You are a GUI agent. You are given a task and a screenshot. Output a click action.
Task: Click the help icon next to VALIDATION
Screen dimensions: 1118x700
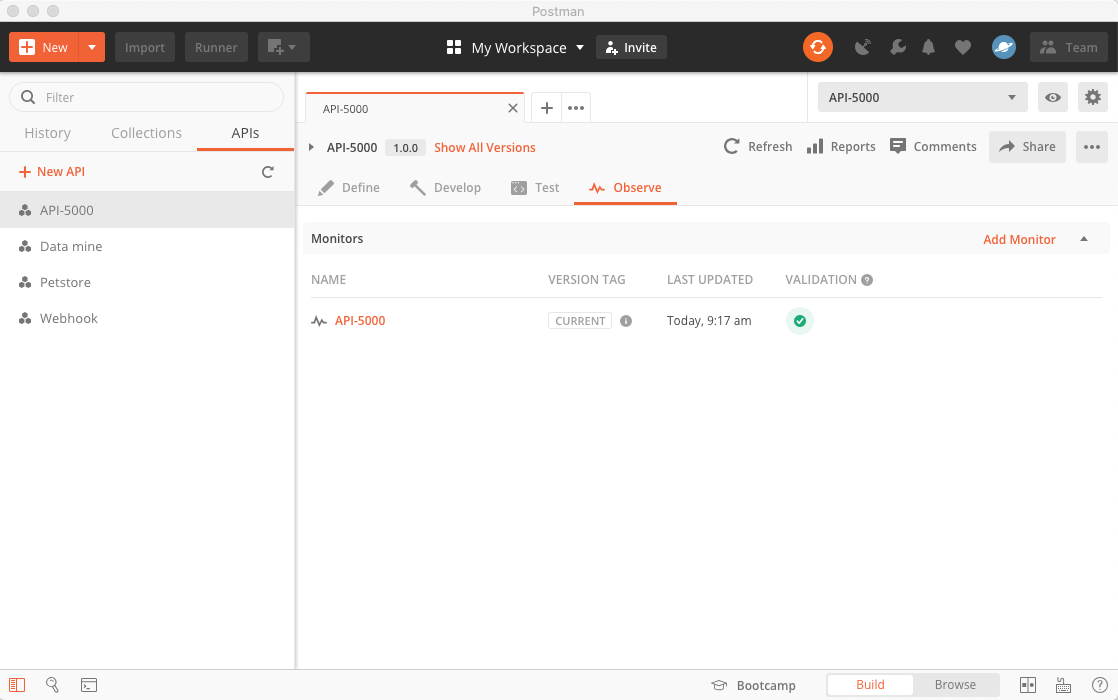867,279
